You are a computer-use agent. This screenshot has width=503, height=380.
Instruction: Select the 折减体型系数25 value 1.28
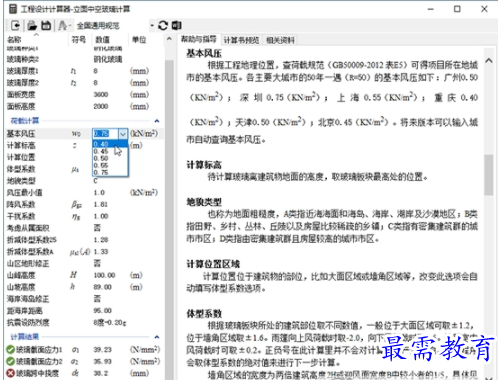(x=101, y=240)
